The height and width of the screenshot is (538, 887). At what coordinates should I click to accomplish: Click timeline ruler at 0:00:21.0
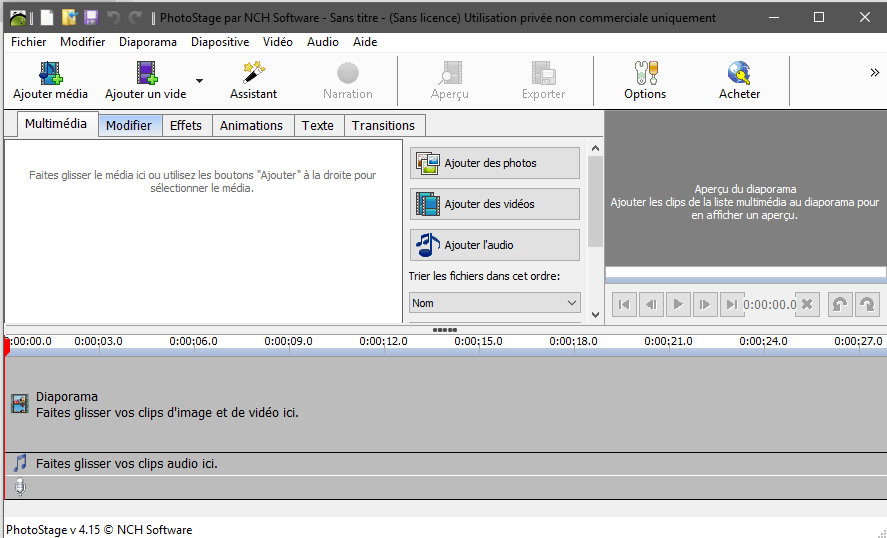(x=669, y=342)
